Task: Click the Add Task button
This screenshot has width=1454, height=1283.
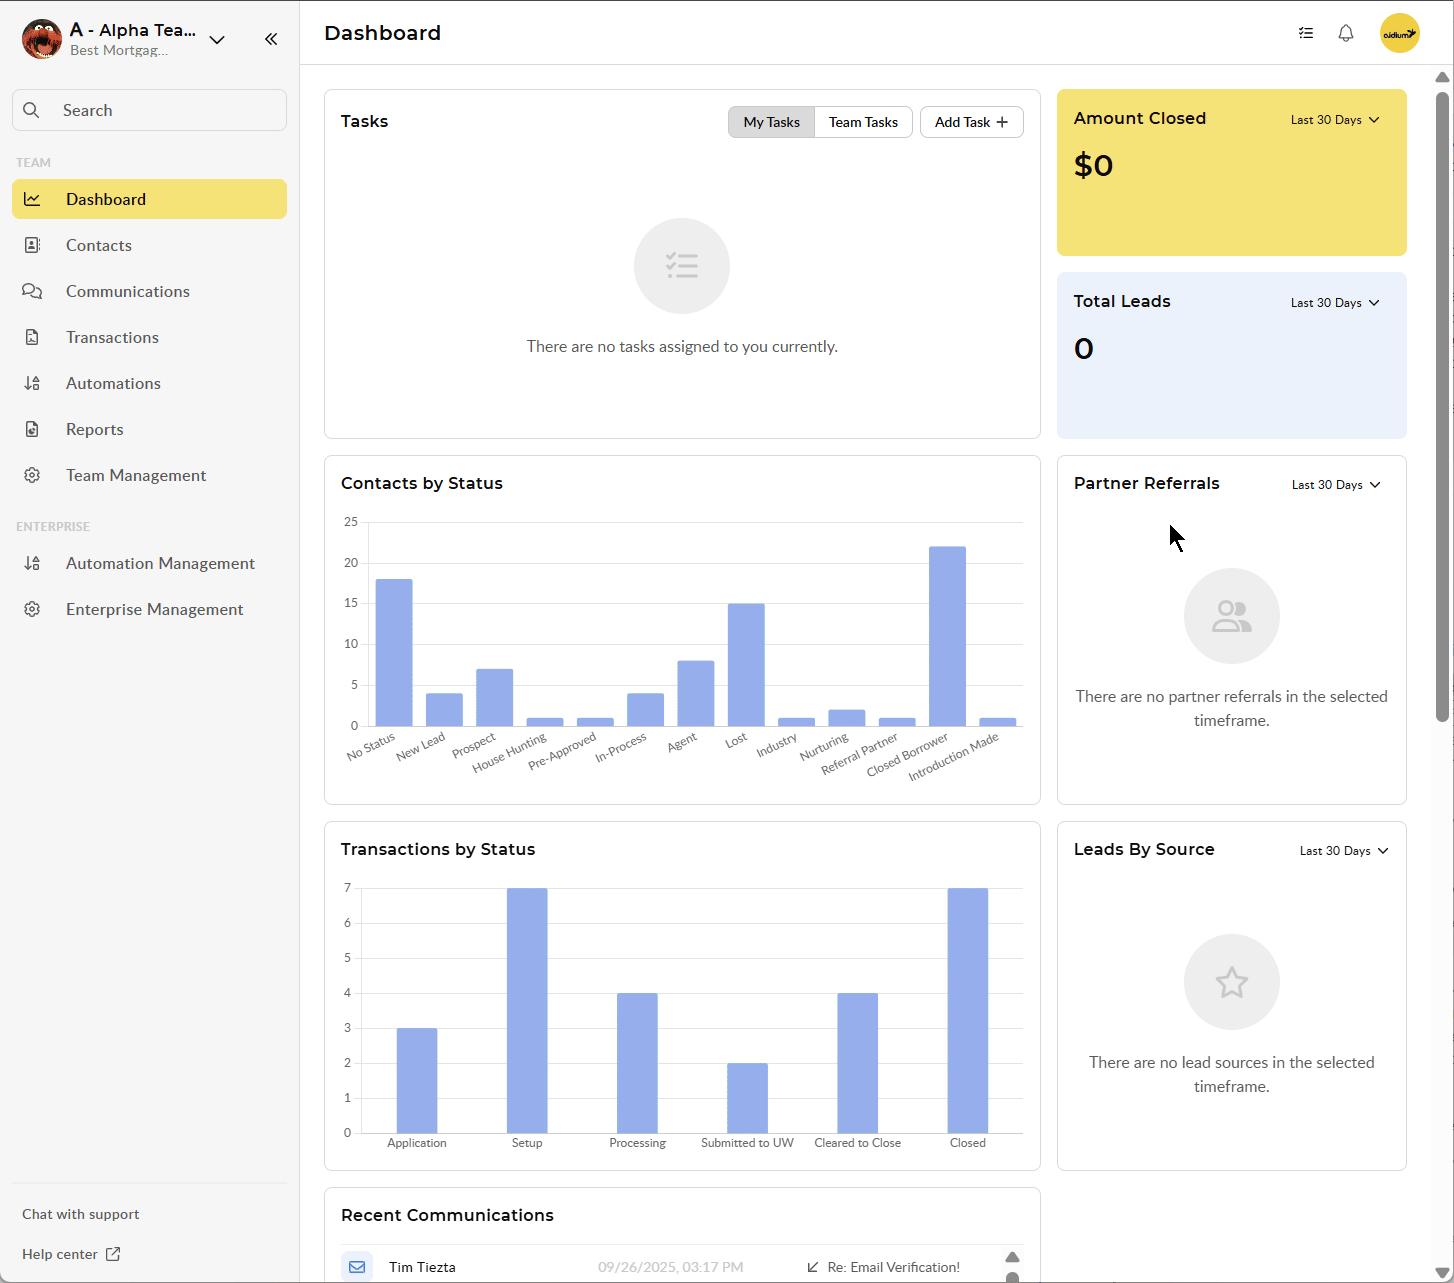Action: coord(971,122)
